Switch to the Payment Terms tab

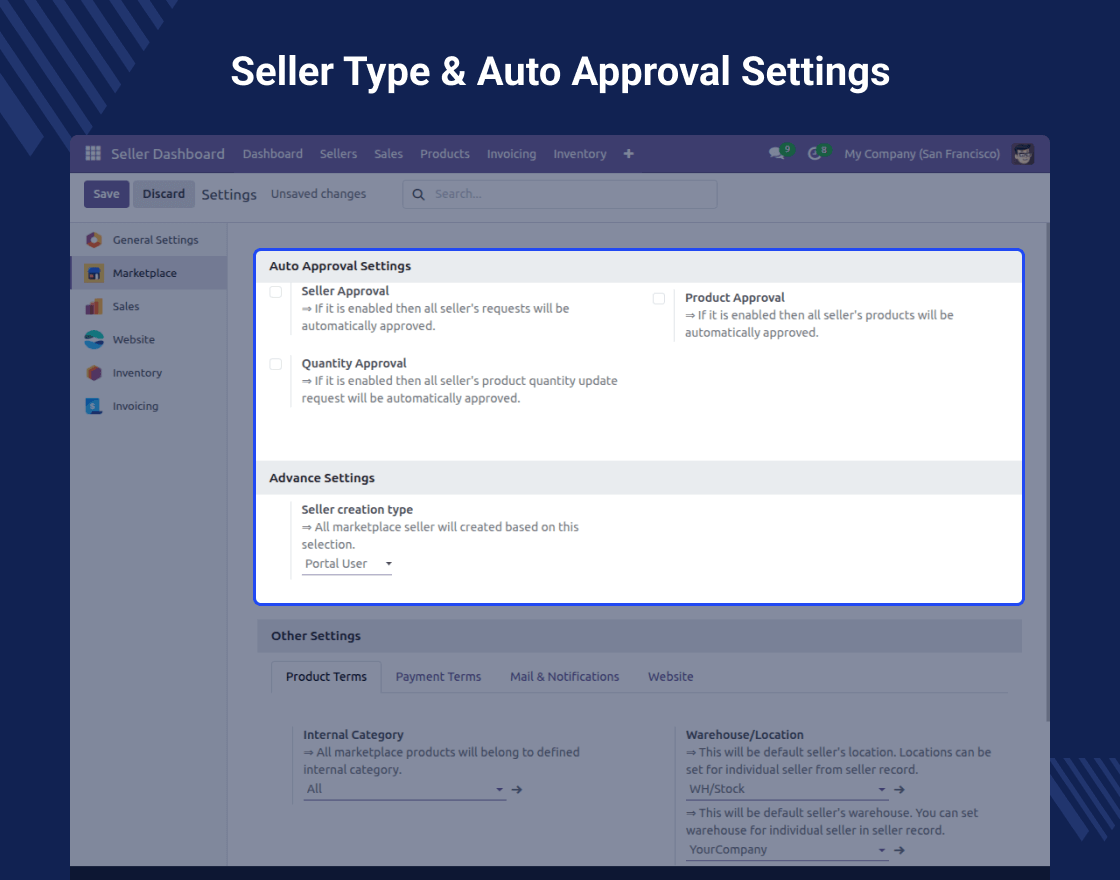point(439,676)
